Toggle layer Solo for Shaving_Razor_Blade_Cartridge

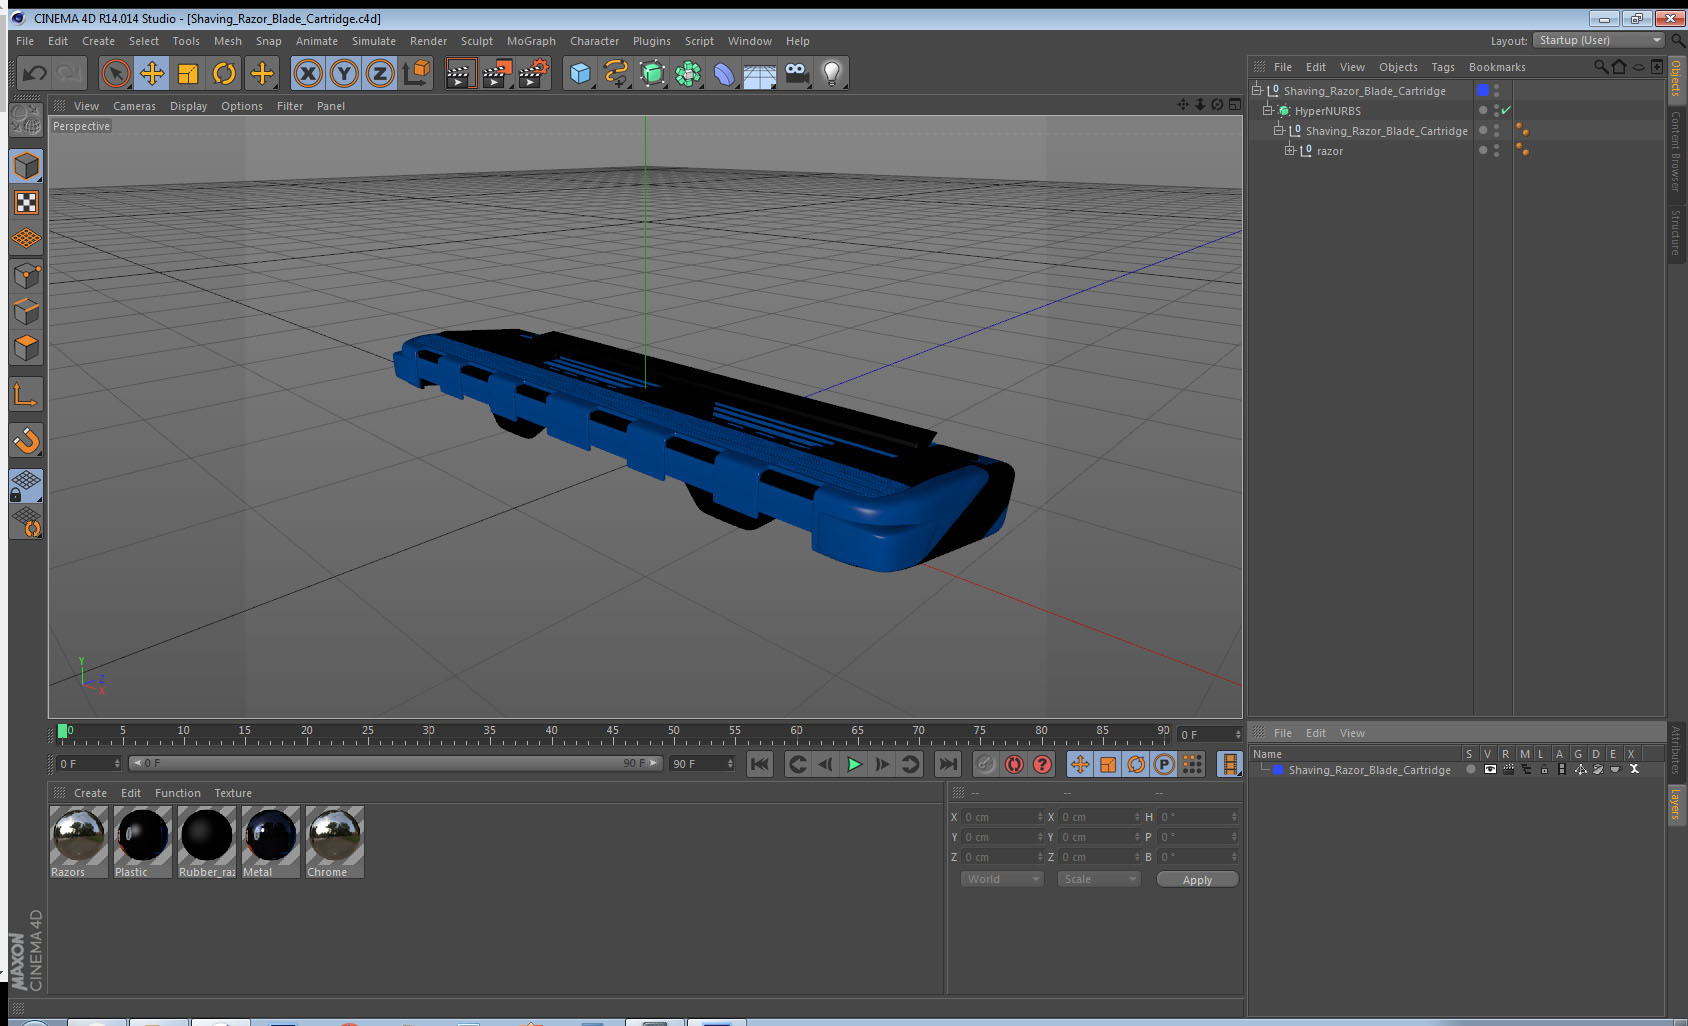1471,769
